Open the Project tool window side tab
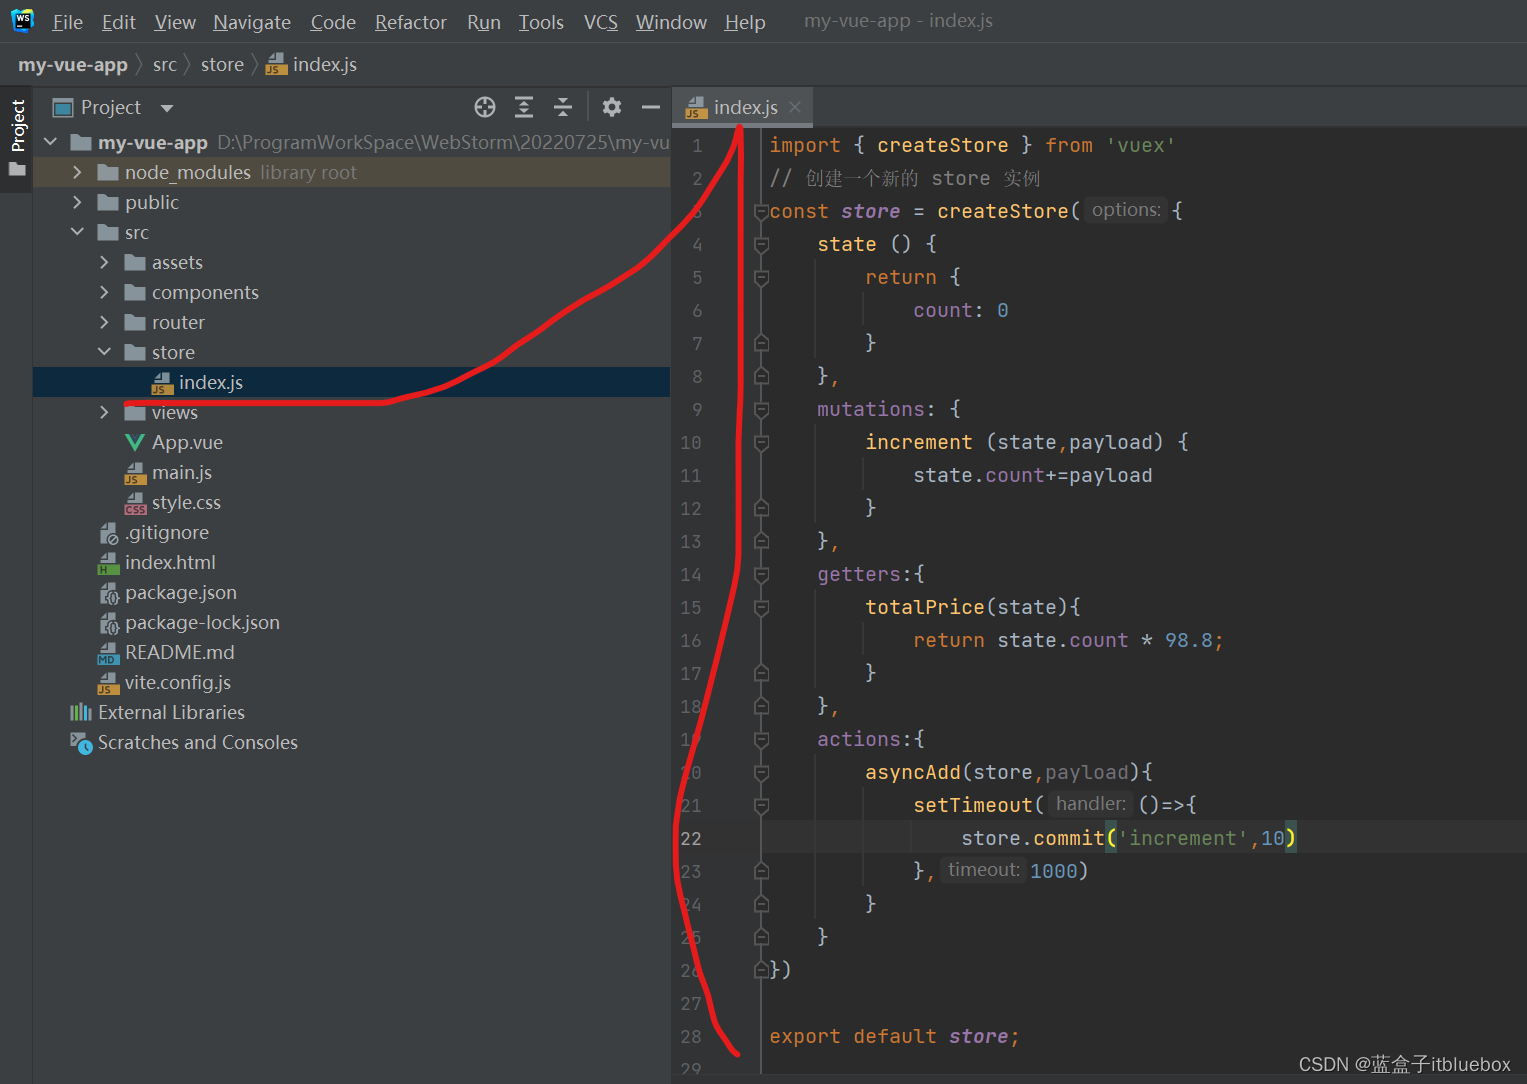The width and height of the screenshot is (1527, 1084). [x=17, y=125]
